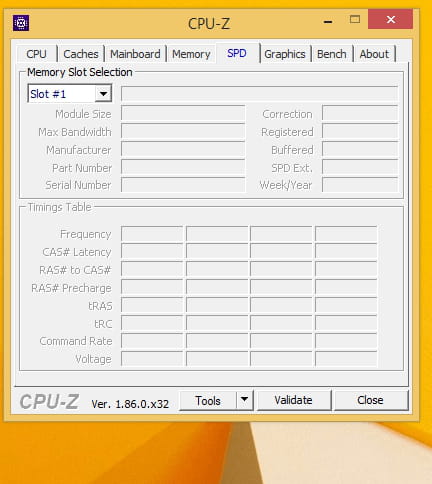This screenshot has width=432, height=484.
Task: Open the Slot #1 dropdown arrow
Action: (x=103, y=94)
